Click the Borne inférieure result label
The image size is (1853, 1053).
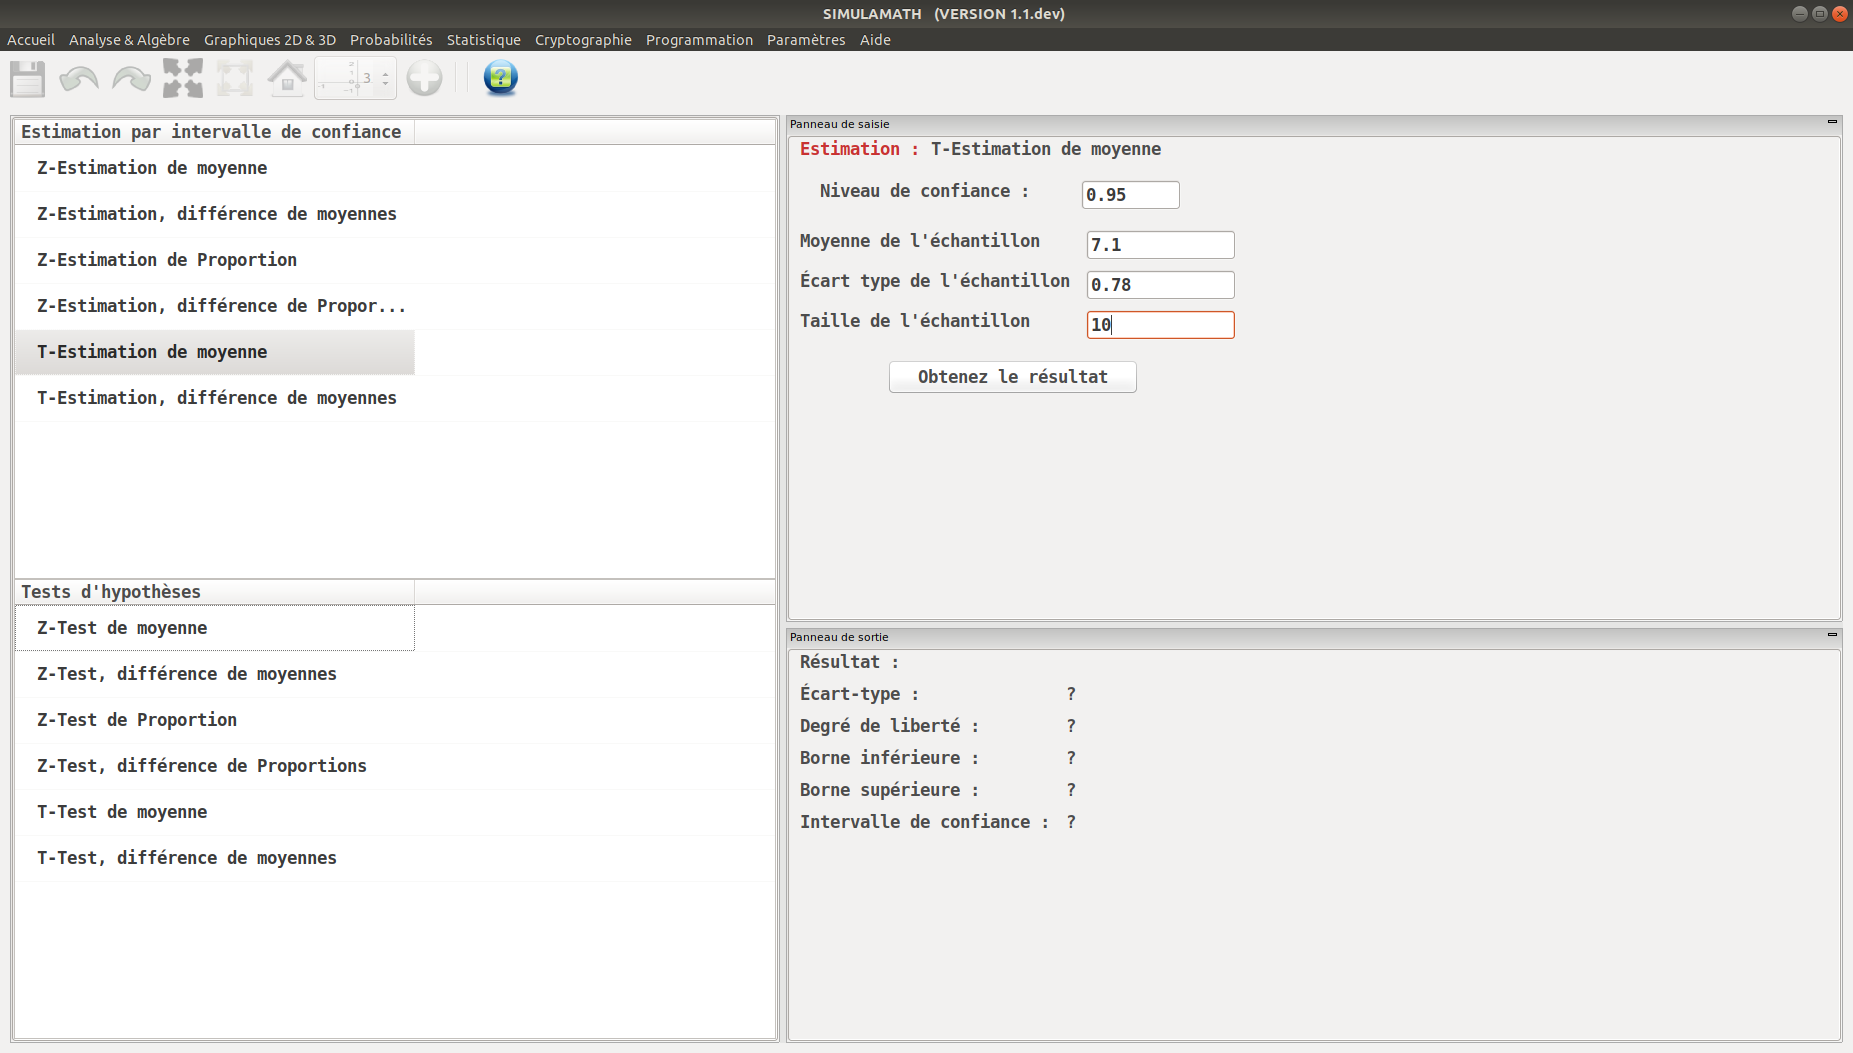tap(889, 758)
